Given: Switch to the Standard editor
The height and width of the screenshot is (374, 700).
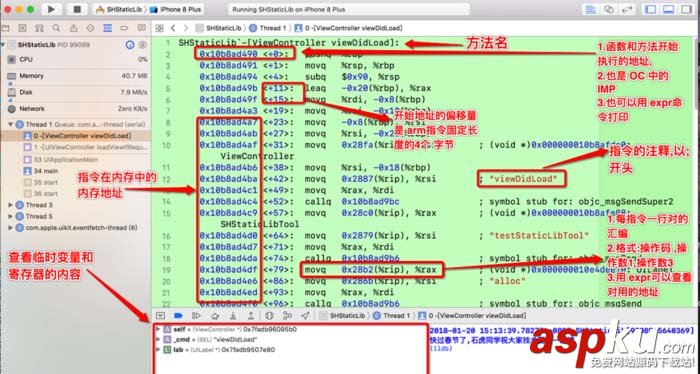Looking at the screenshot, I should [591, 9].
